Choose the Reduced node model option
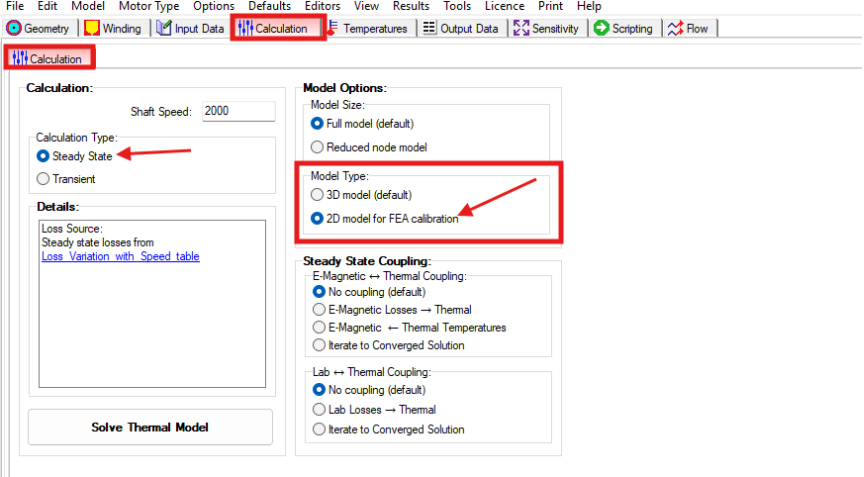This screenshot has height=477, width=864. pyautogui.click(x=318, y=147)
